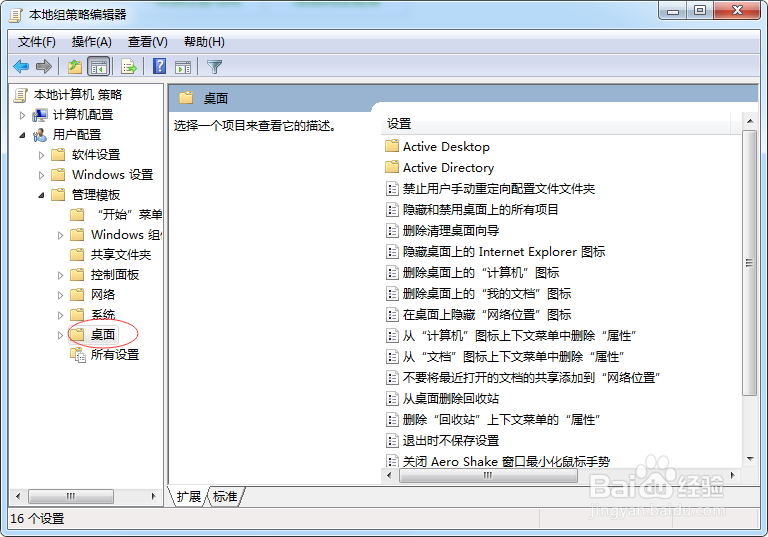Open the 查看(V) menu

(x=147, y=42)
